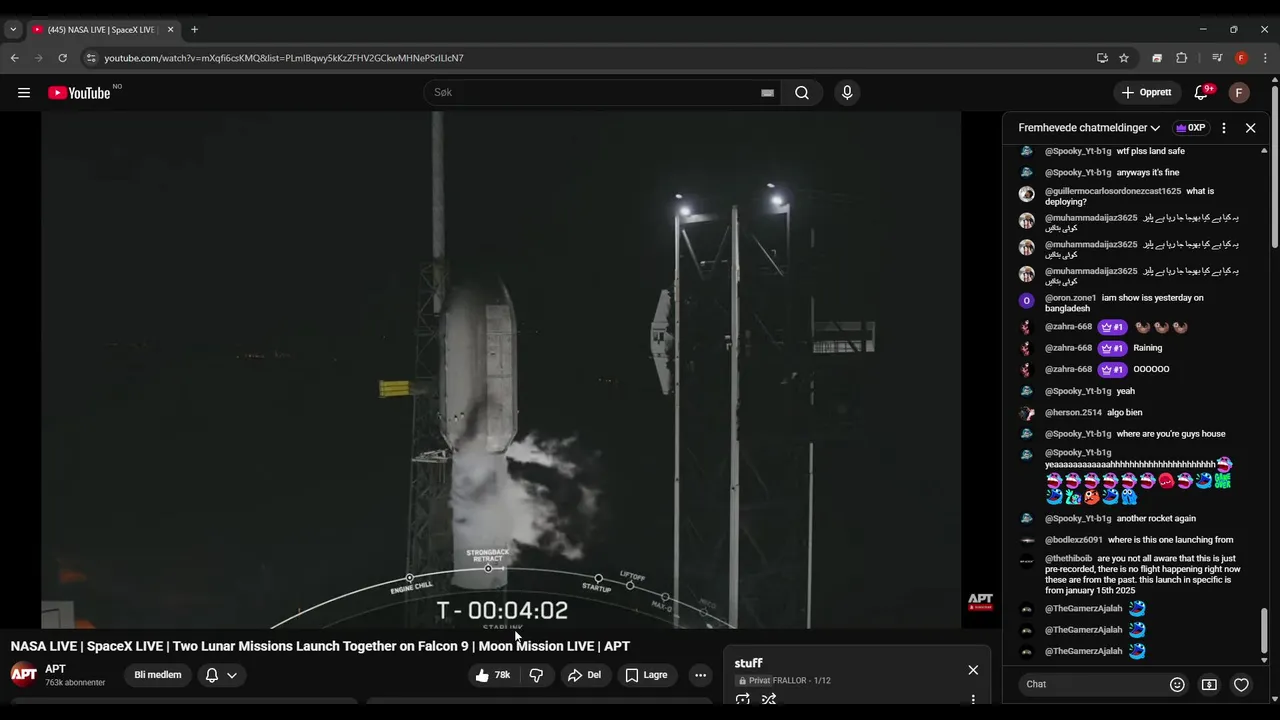
Task: Open more actions menu under video
Action: [700, 675]
